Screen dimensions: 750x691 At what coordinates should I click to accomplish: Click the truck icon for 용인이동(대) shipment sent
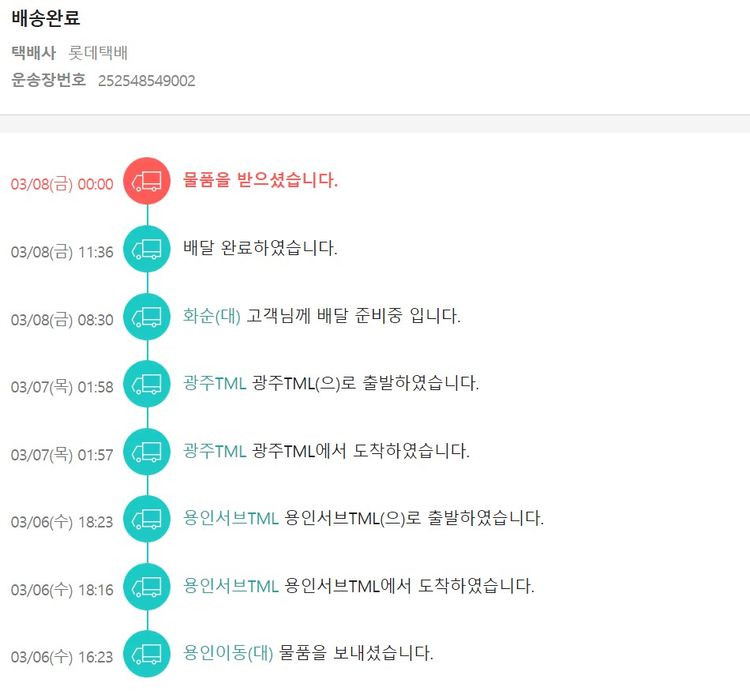[147, 654]
